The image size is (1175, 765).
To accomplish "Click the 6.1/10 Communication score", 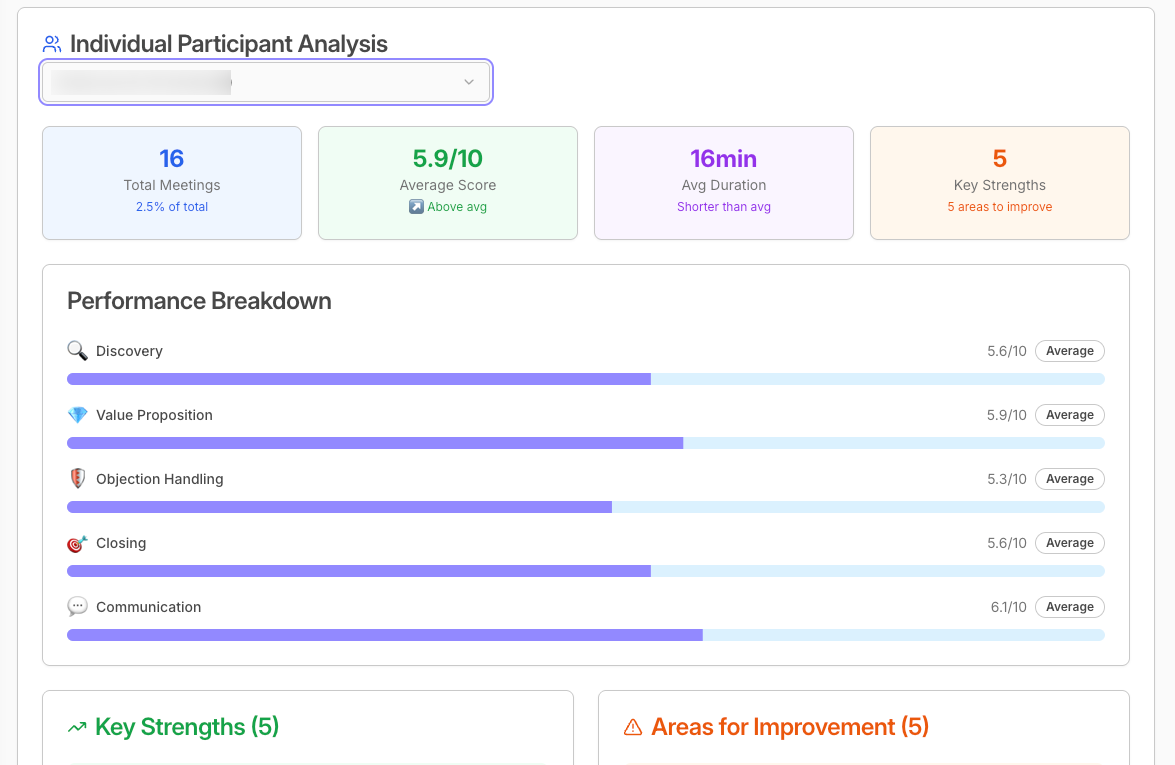I will (x=1009, y=607).
